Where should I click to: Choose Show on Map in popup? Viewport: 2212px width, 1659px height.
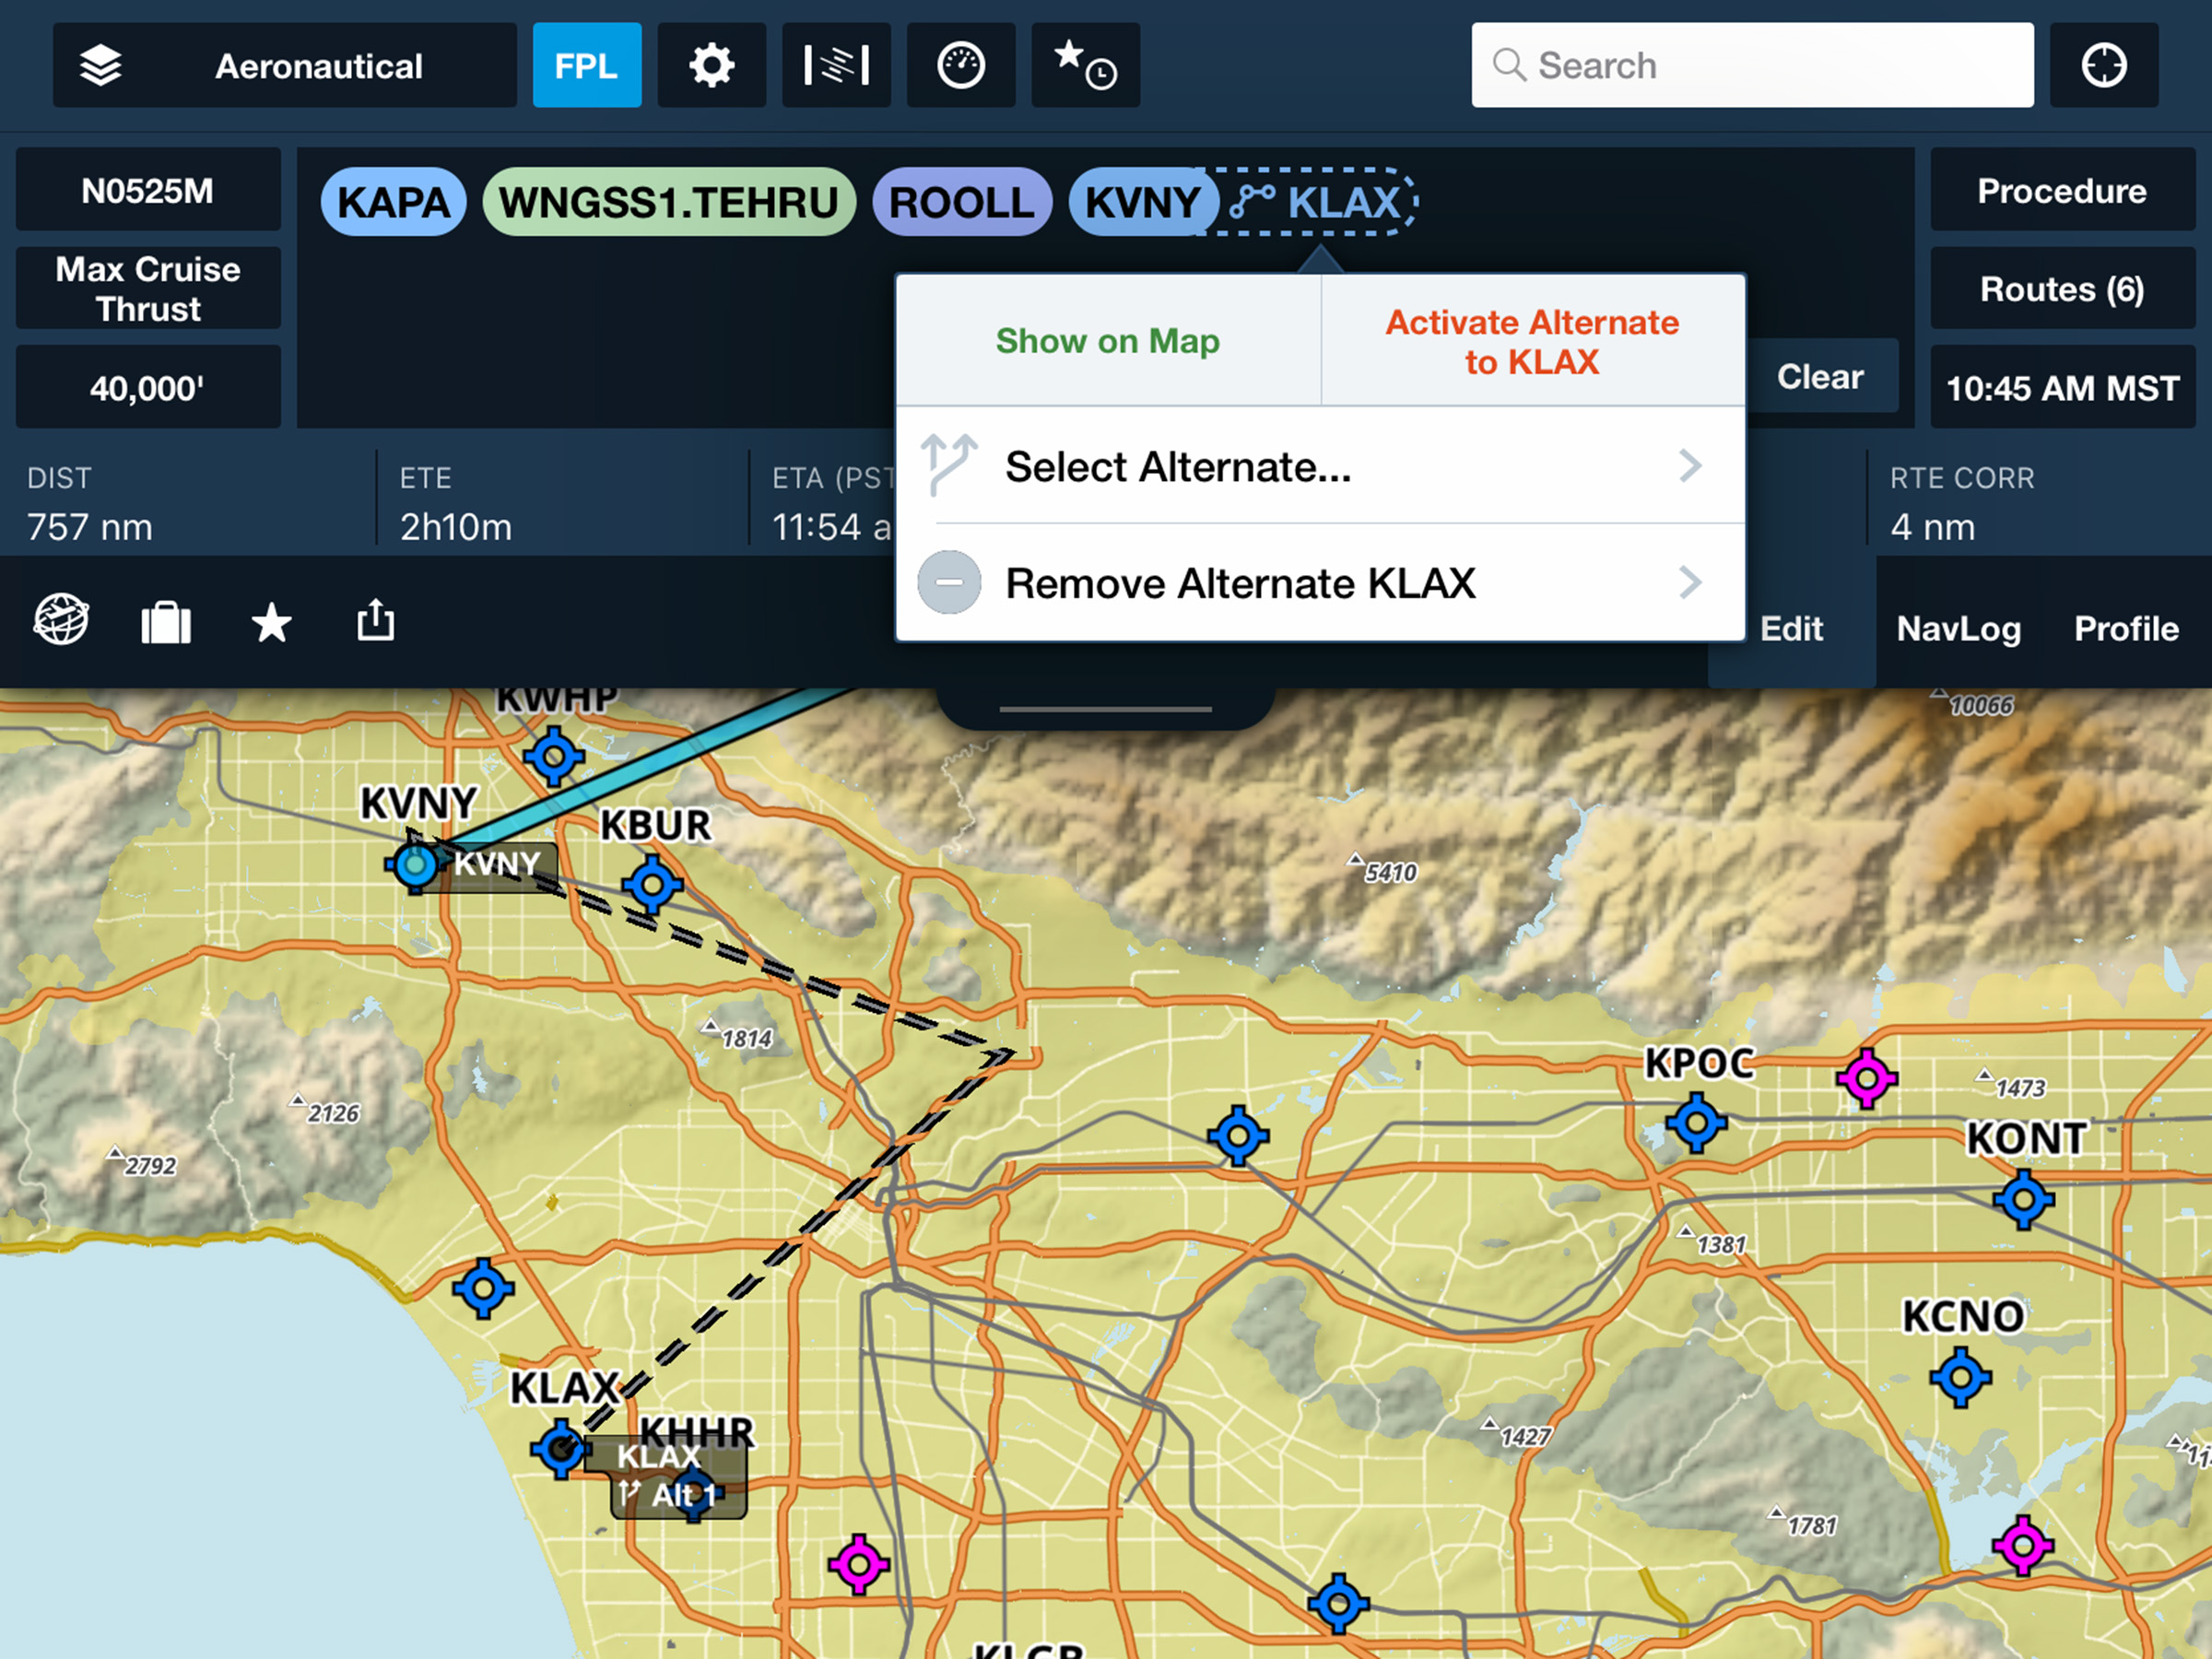(x=1107, y=341)
